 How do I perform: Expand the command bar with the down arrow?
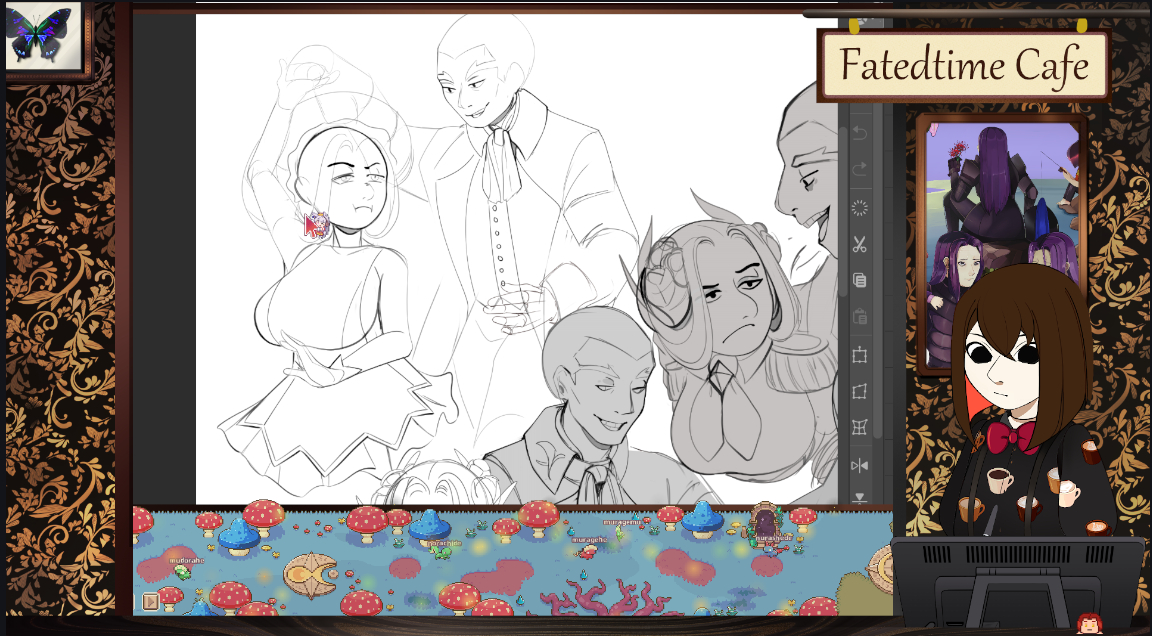[859, 497]
